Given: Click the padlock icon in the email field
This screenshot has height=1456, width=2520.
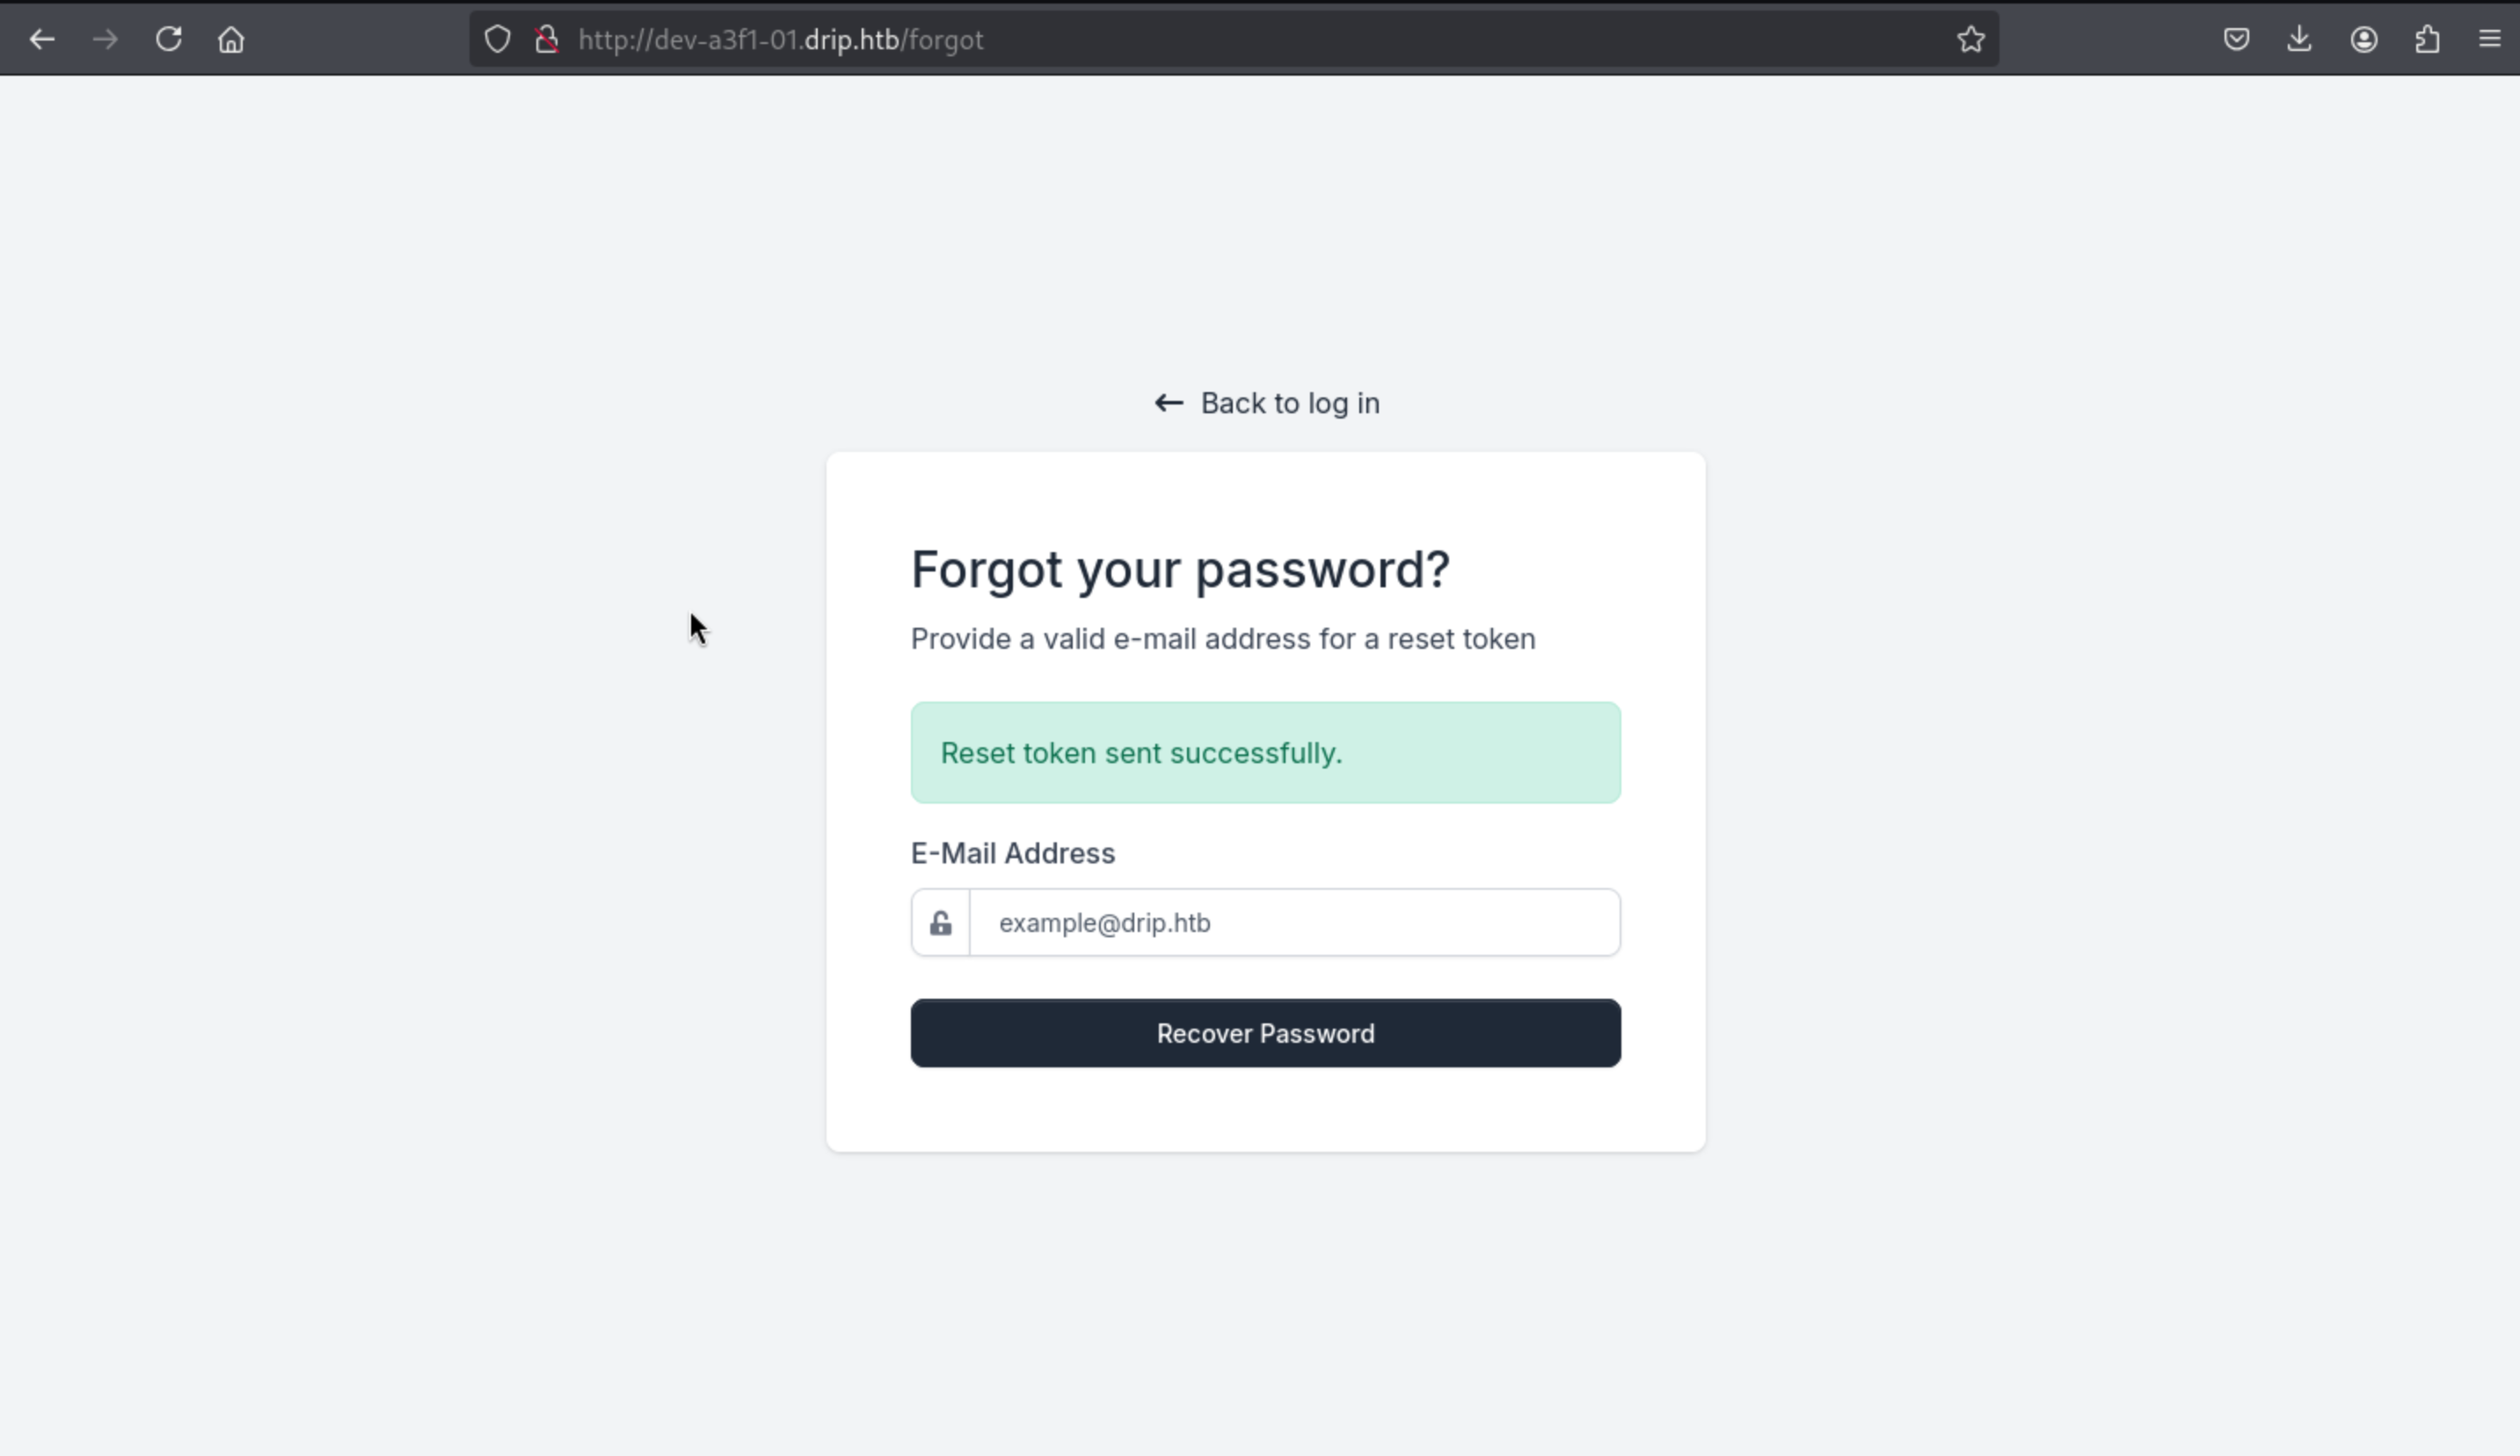Looking at the screenshot, I should [x=940, y=923].
